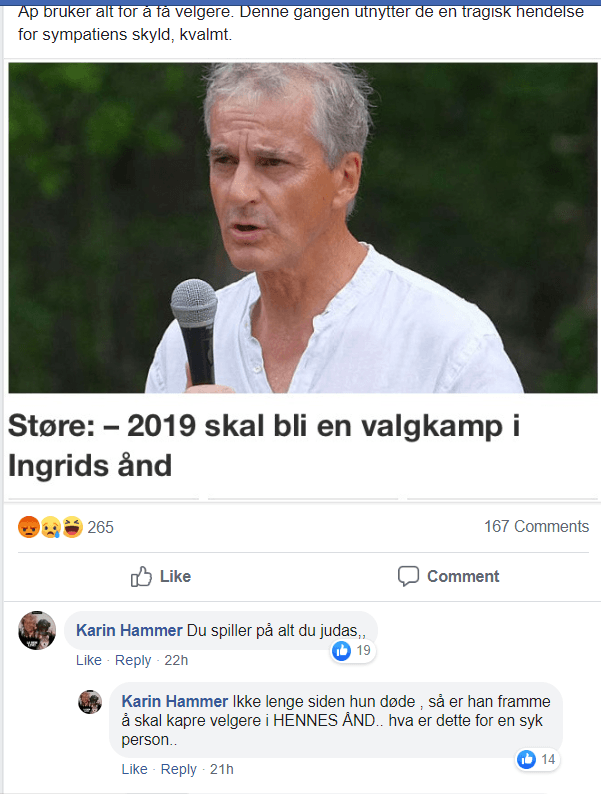This screenshot has height=794, width=601.
Task: Click the 22h timestamp on first comment
Action: (x=176, y=660)
